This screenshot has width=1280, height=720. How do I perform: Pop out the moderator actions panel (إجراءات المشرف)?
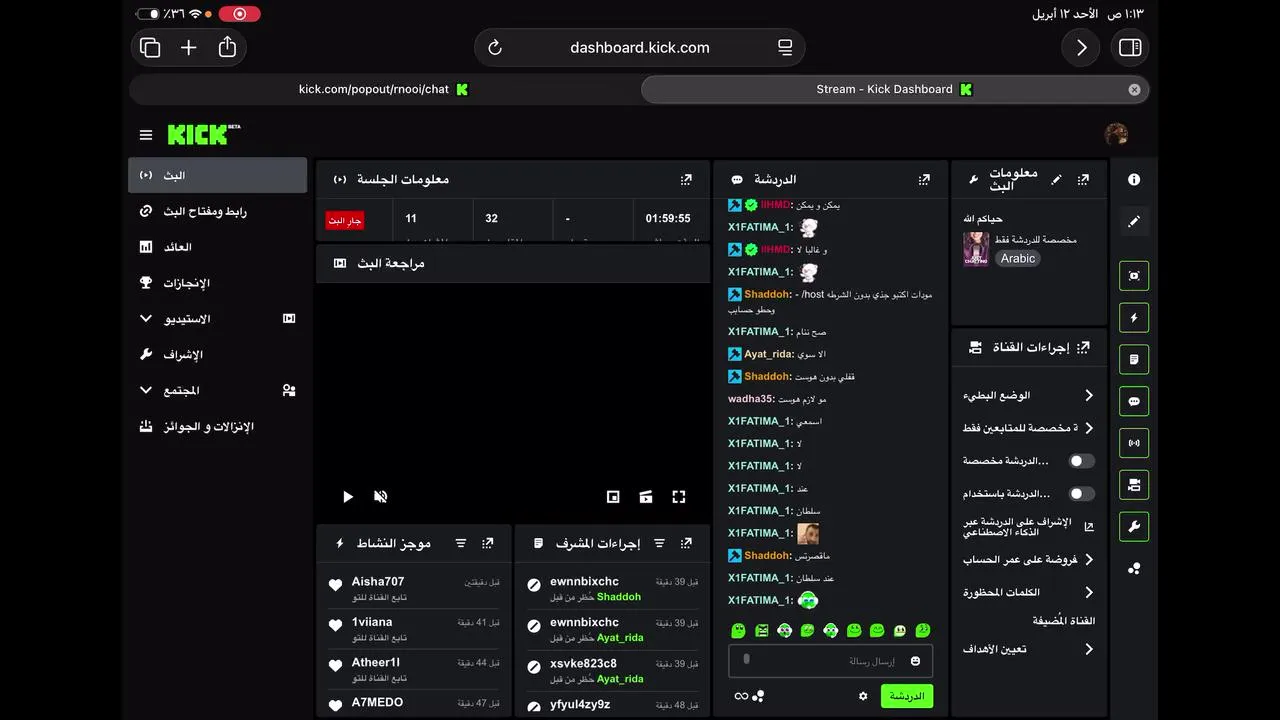coord(686,543)
